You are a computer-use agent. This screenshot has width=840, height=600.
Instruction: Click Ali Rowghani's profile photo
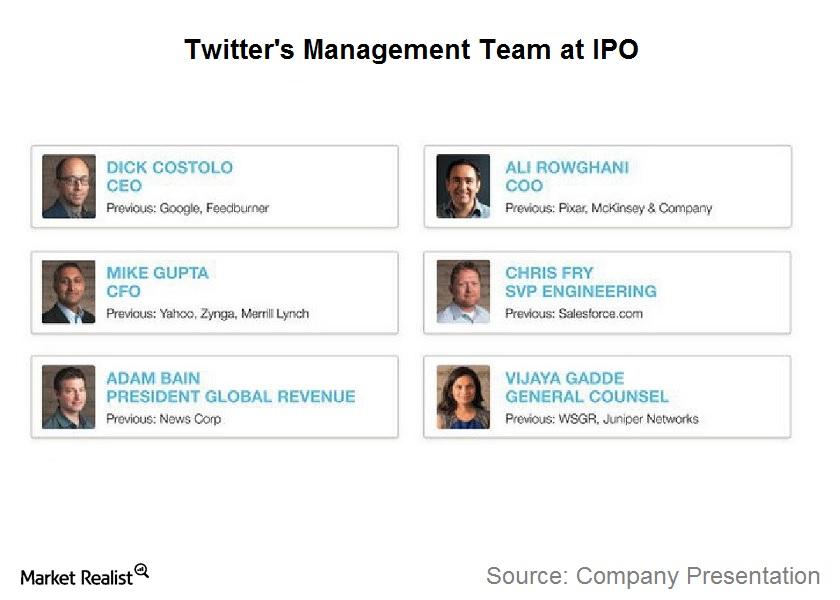pyautogui.click(x=463, y=186)
